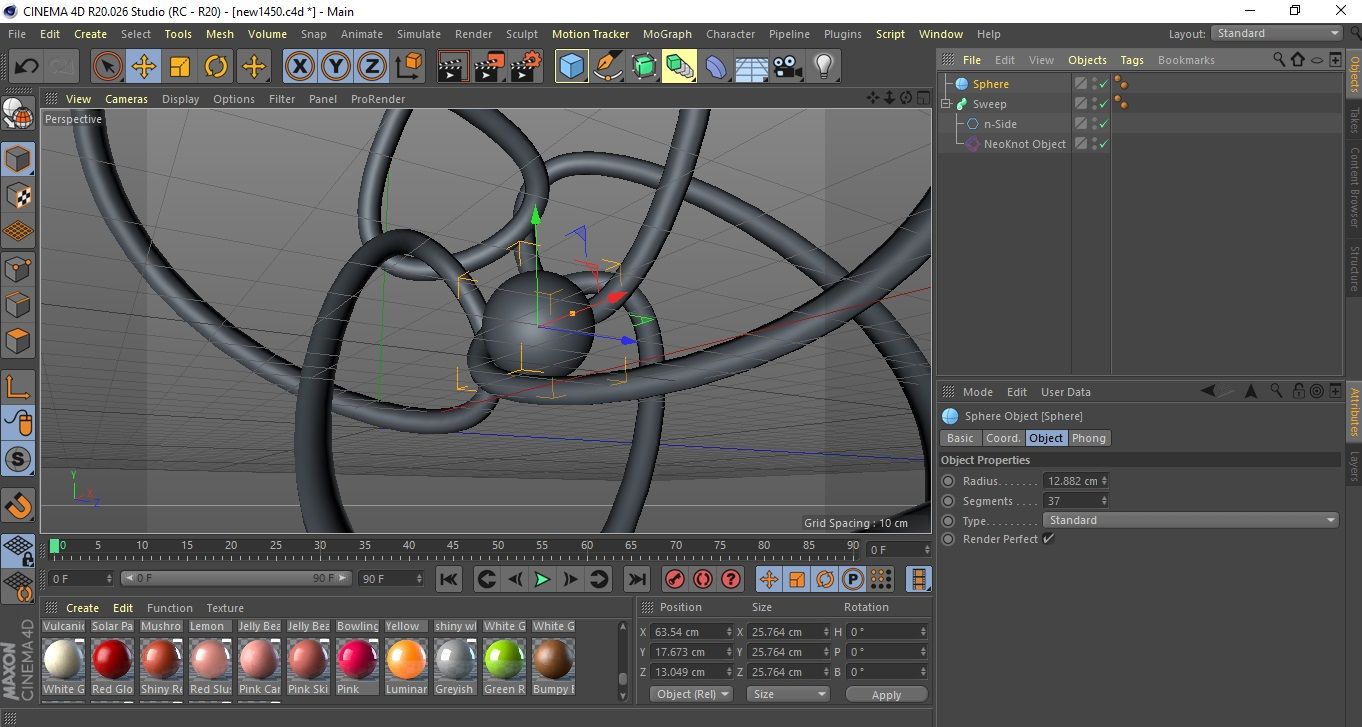
Task: Select the Luminar orange material swatch
Action: [x=406, y=659]
